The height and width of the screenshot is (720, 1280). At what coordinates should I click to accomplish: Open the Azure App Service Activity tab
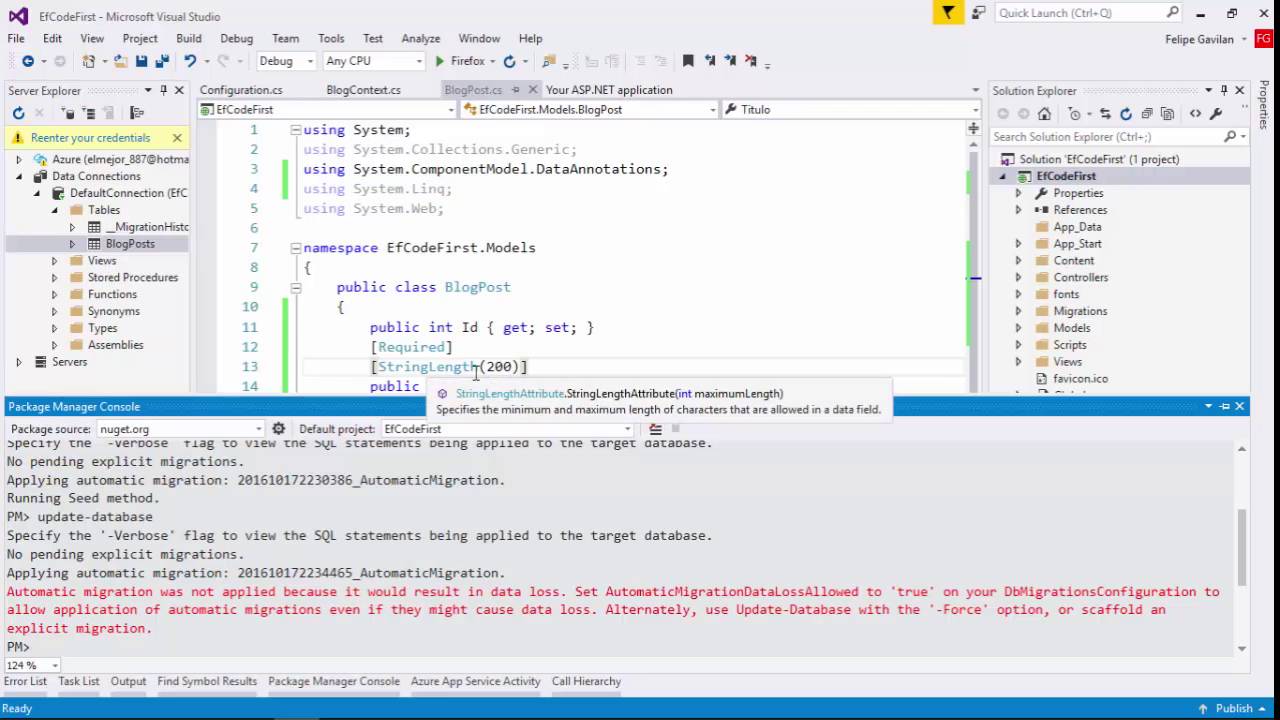pyautogui.click(x=475, y=681)
